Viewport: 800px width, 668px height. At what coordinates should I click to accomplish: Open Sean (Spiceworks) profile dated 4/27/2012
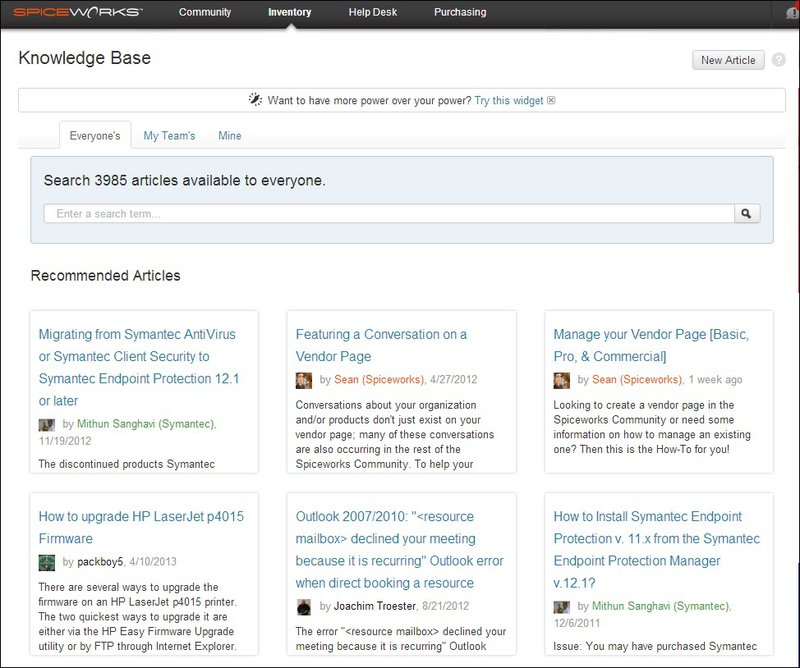tap(379, 380)
